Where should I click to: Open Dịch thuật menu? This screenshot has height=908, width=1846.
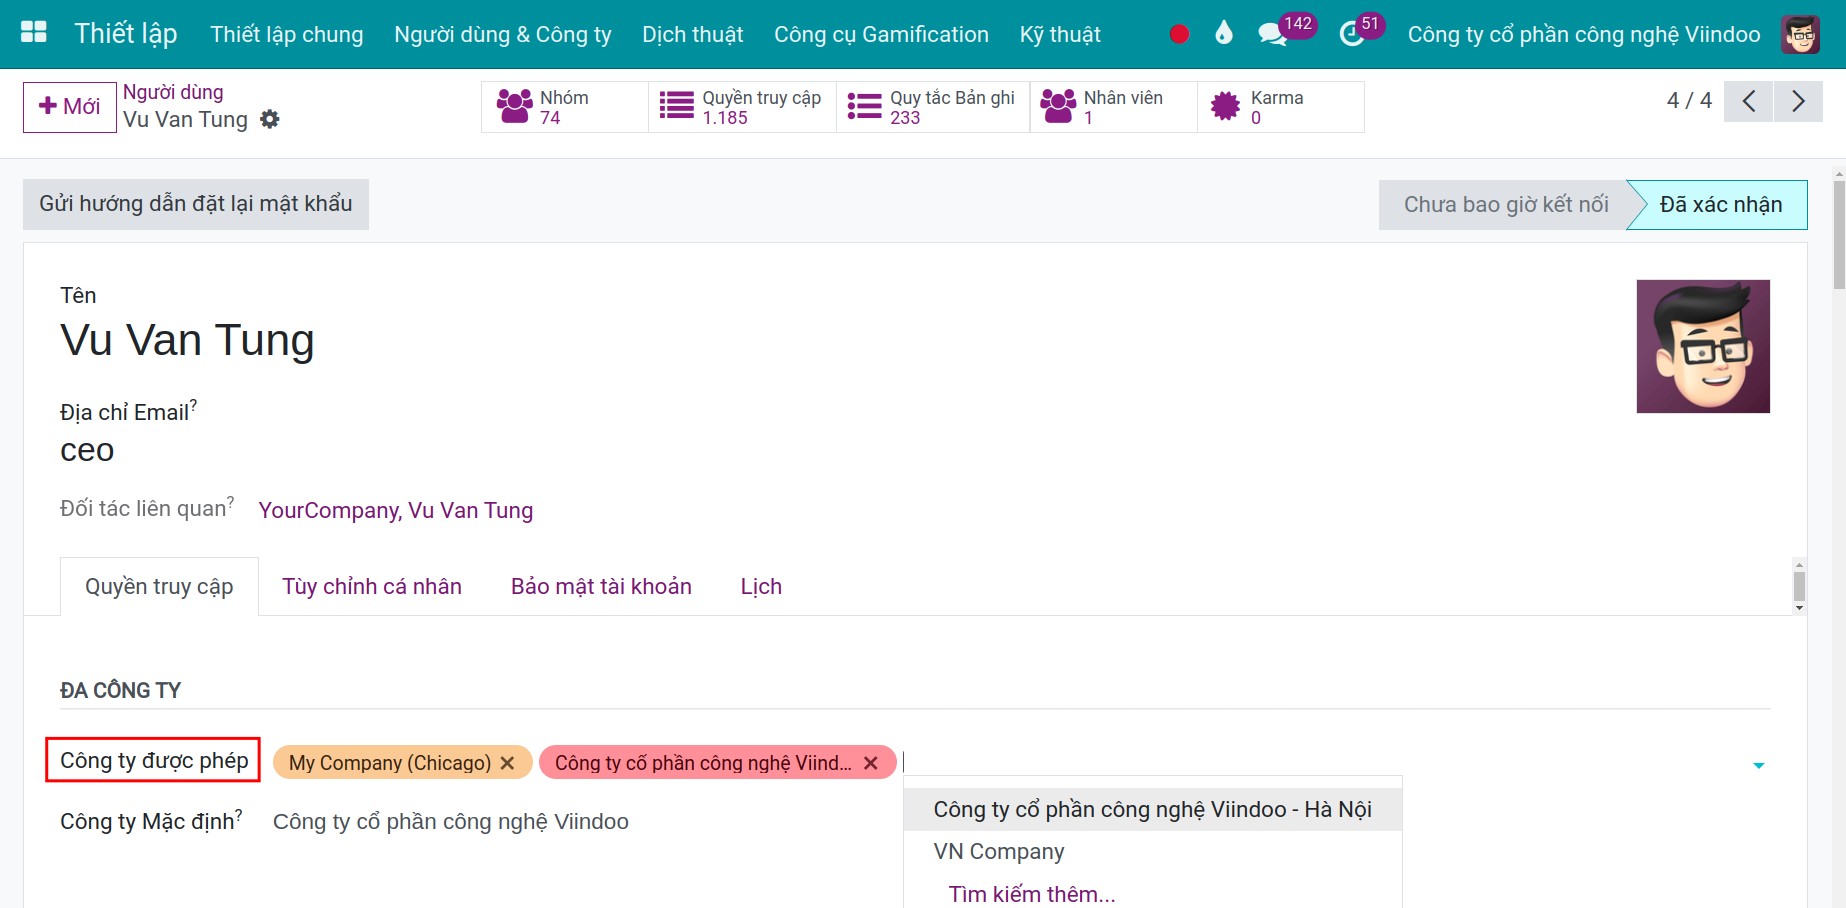(x=693, y=34)
